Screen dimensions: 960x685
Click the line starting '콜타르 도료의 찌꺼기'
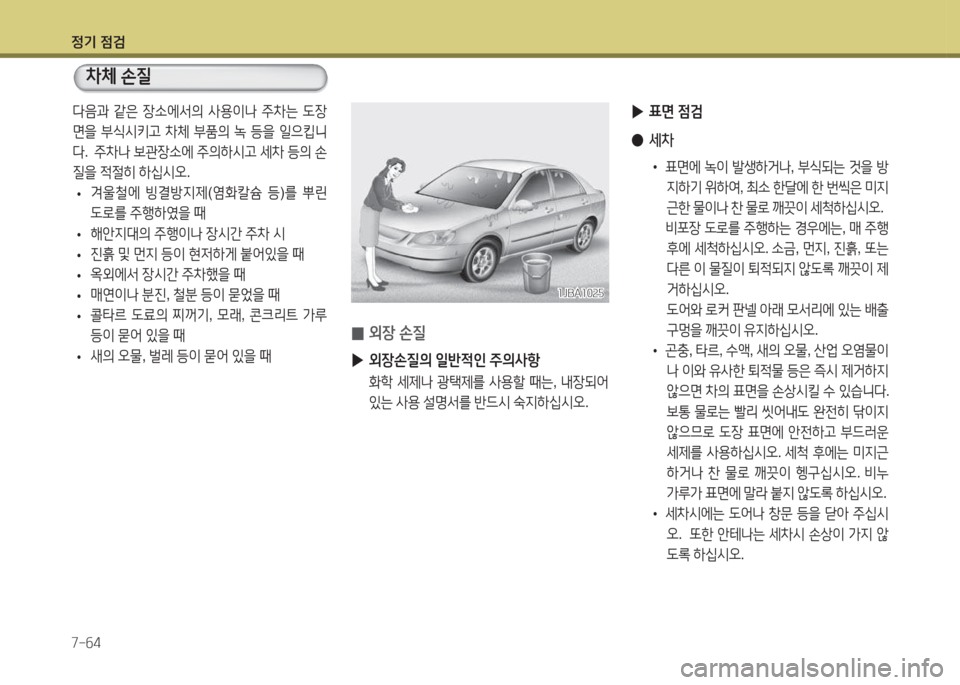tap(208, 315)
